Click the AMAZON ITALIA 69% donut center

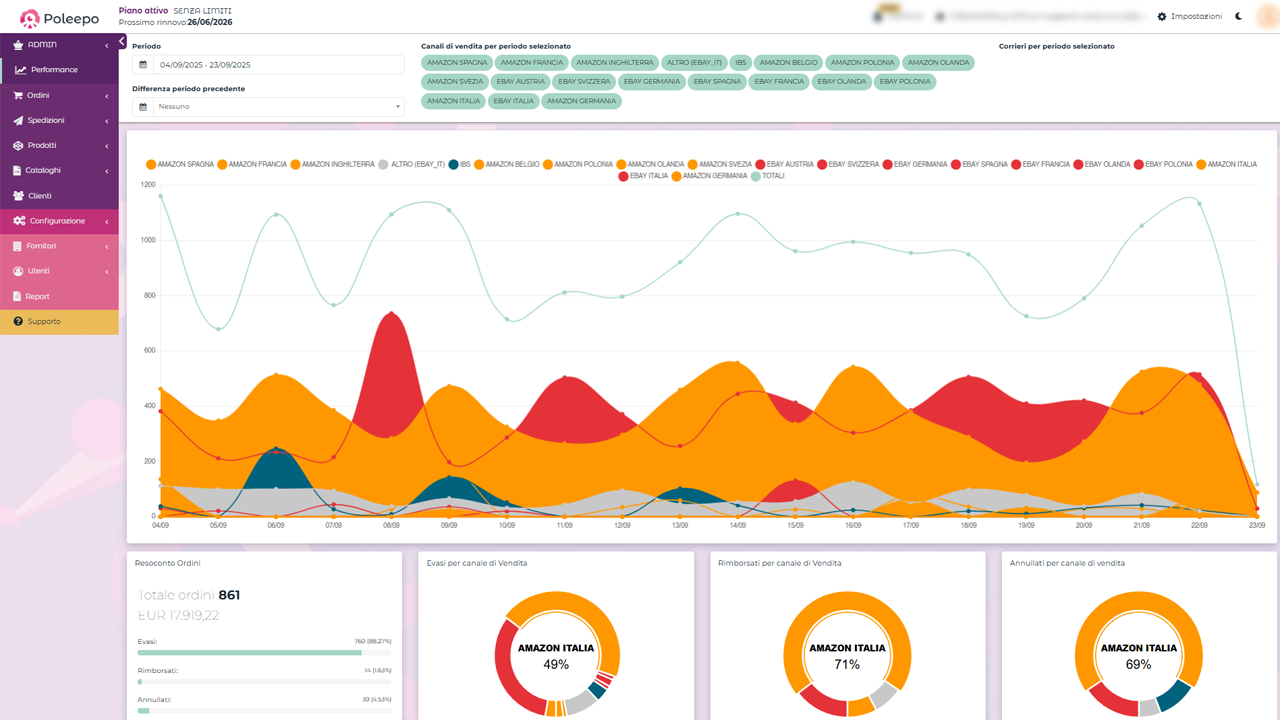[1138, 656]
